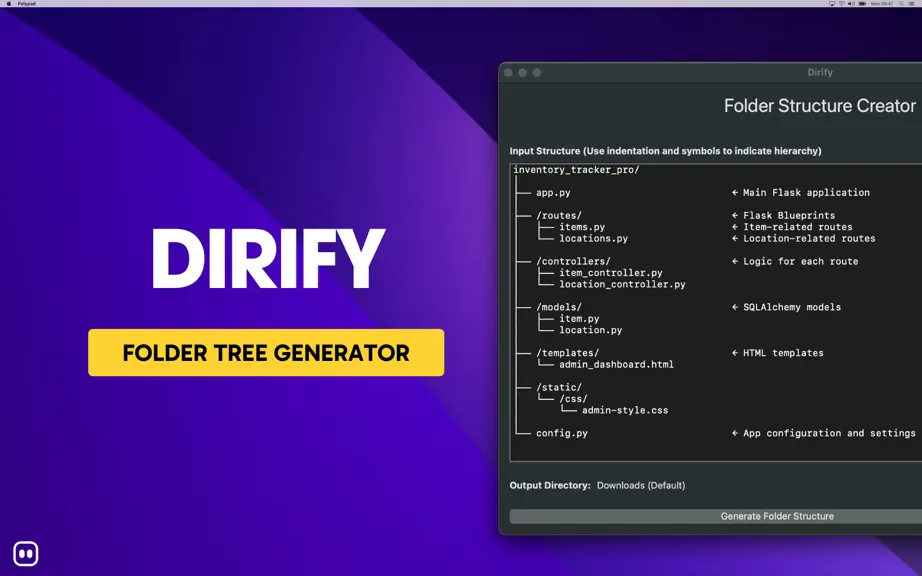This screenshot has height=576, width=922.
Task: Select the config.py line
Action: (562, 433)
